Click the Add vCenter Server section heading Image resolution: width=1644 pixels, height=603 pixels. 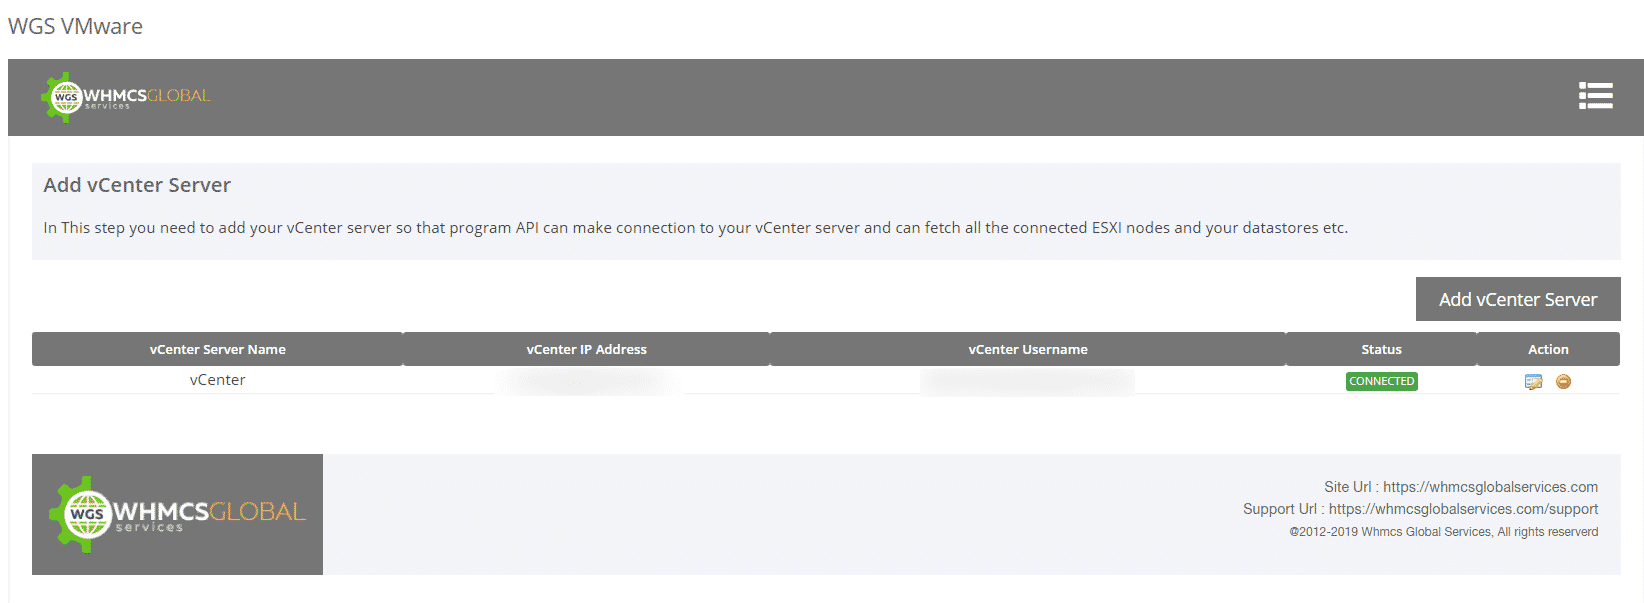coord(137,185)
